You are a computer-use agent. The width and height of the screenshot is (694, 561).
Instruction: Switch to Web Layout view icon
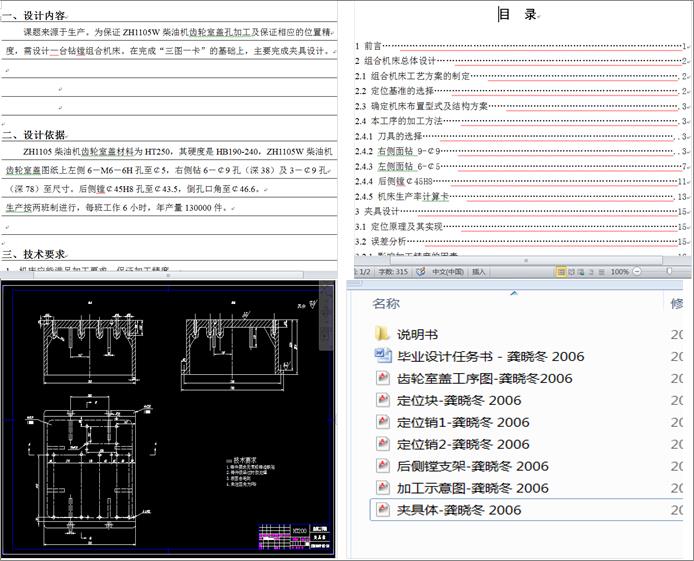[x=581, y=272]
